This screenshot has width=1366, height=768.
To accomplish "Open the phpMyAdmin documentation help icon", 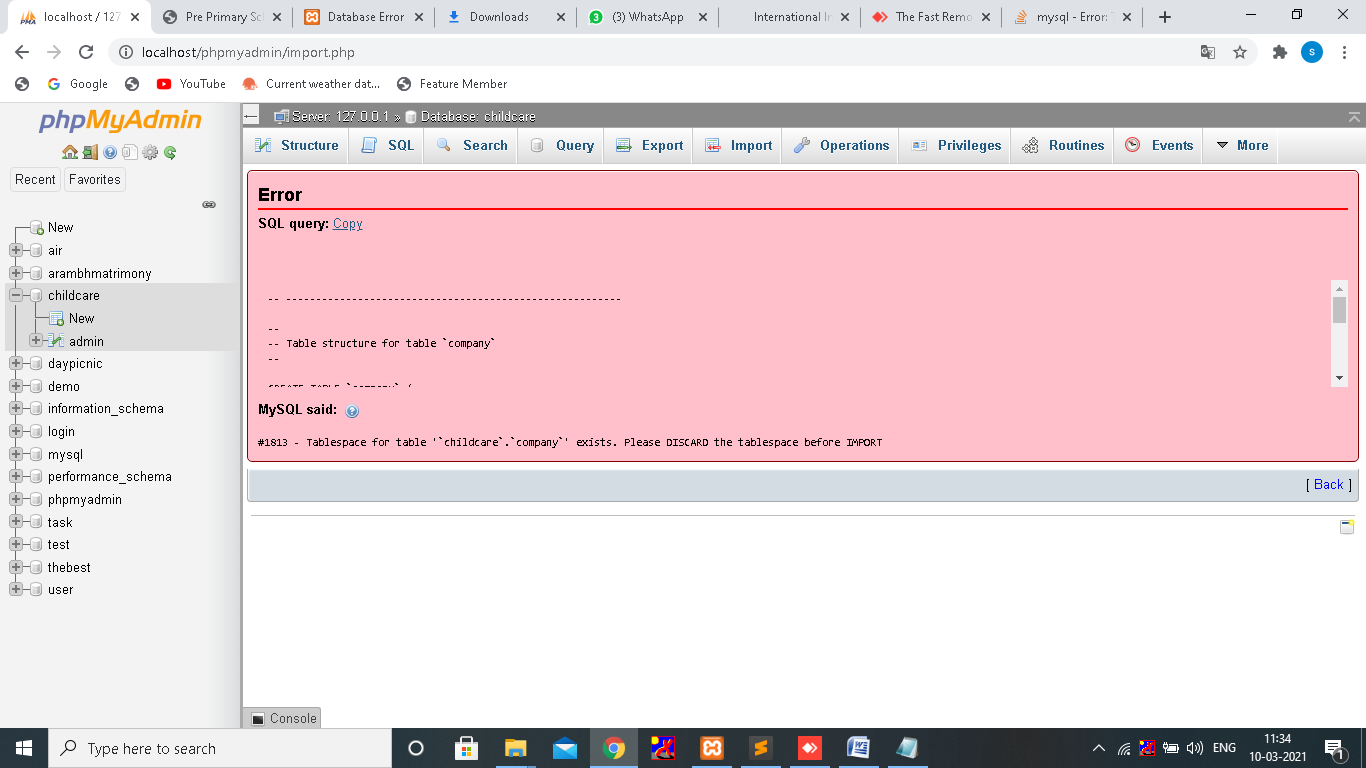I will [110, 153].
